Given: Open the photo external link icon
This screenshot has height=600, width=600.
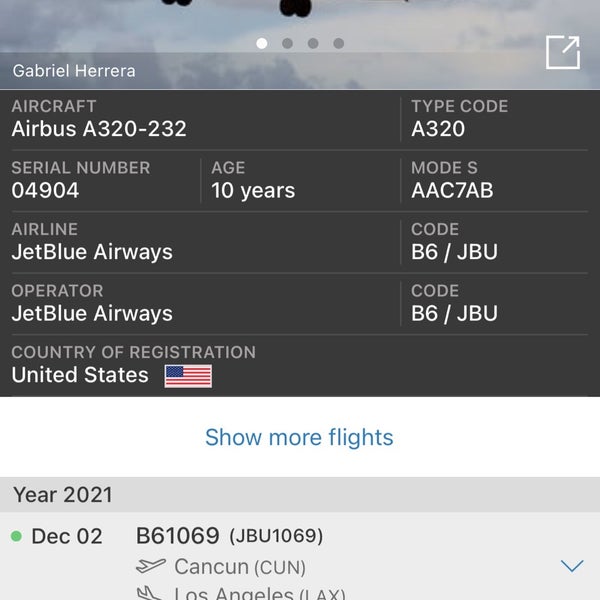Looking at the screenshot, I should coord(563,53).
